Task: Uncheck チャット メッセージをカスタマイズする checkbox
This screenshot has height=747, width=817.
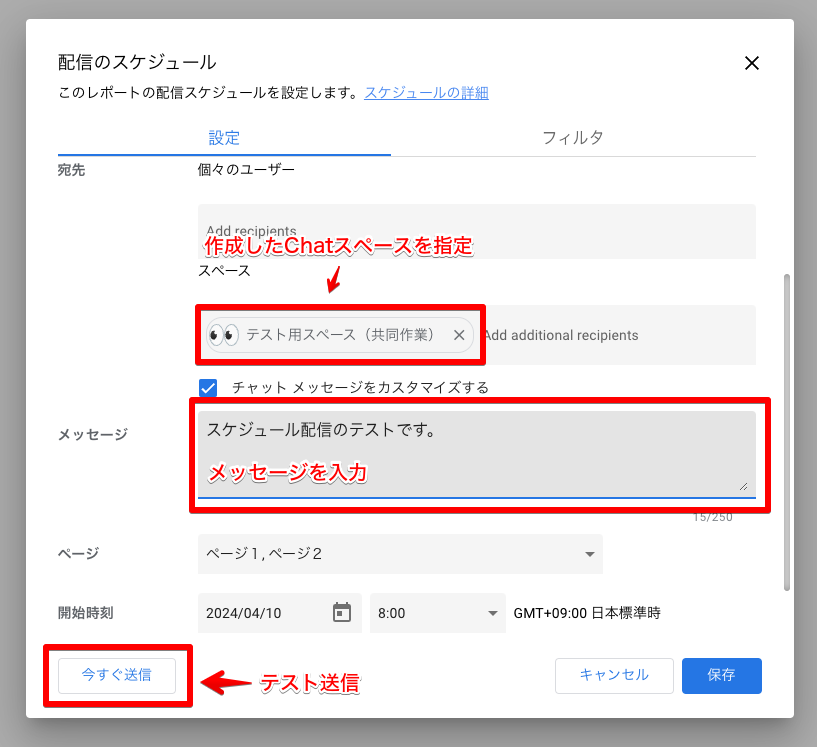Action: pos(208,387)
